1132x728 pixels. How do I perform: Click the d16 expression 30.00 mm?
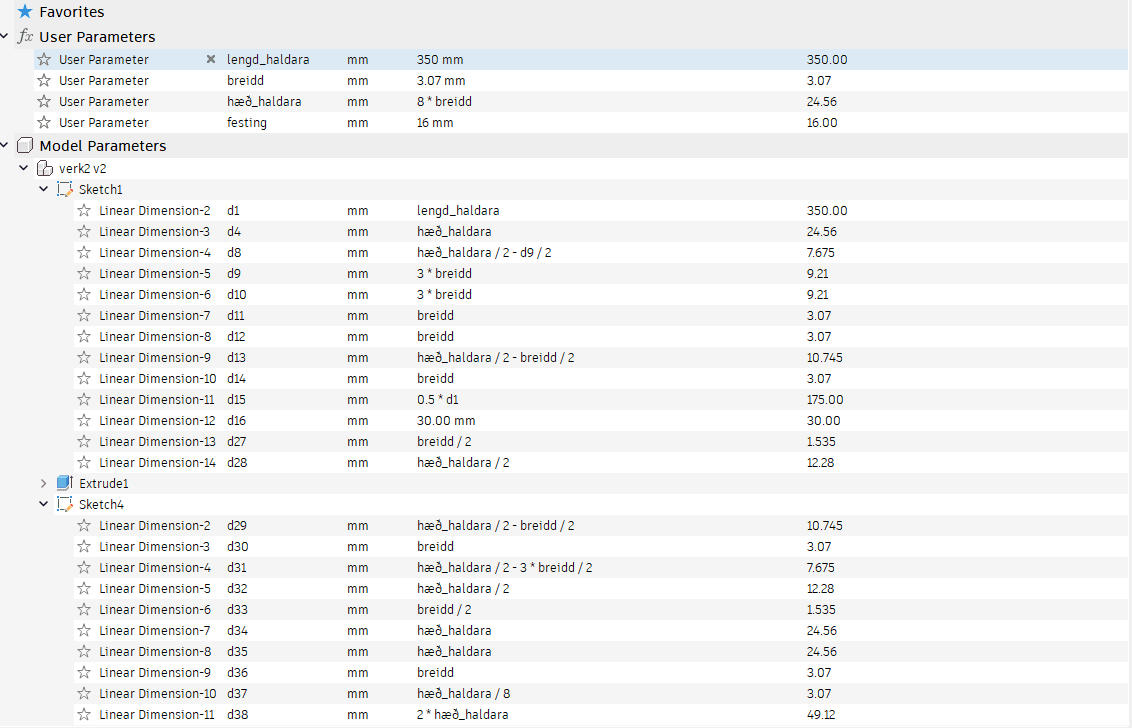(x=446, y=420)
